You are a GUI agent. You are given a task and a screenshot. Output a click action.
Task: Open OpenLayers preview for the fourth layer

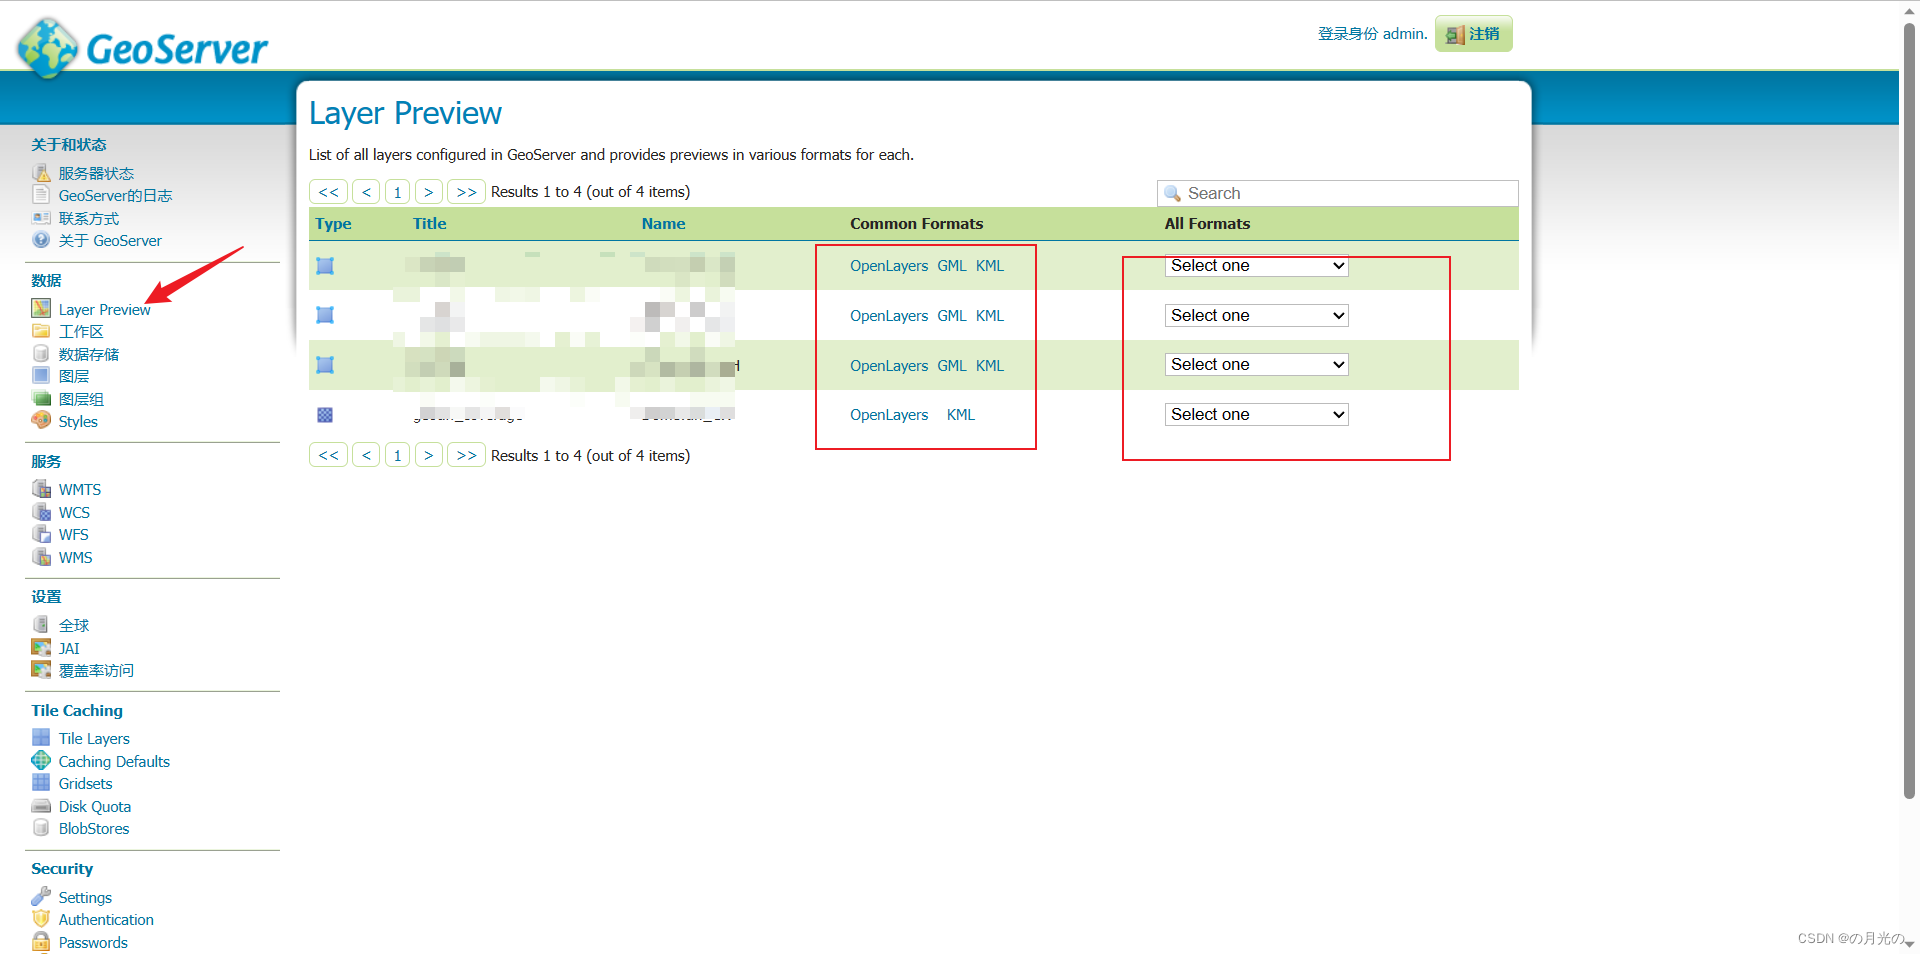point(889,415)
